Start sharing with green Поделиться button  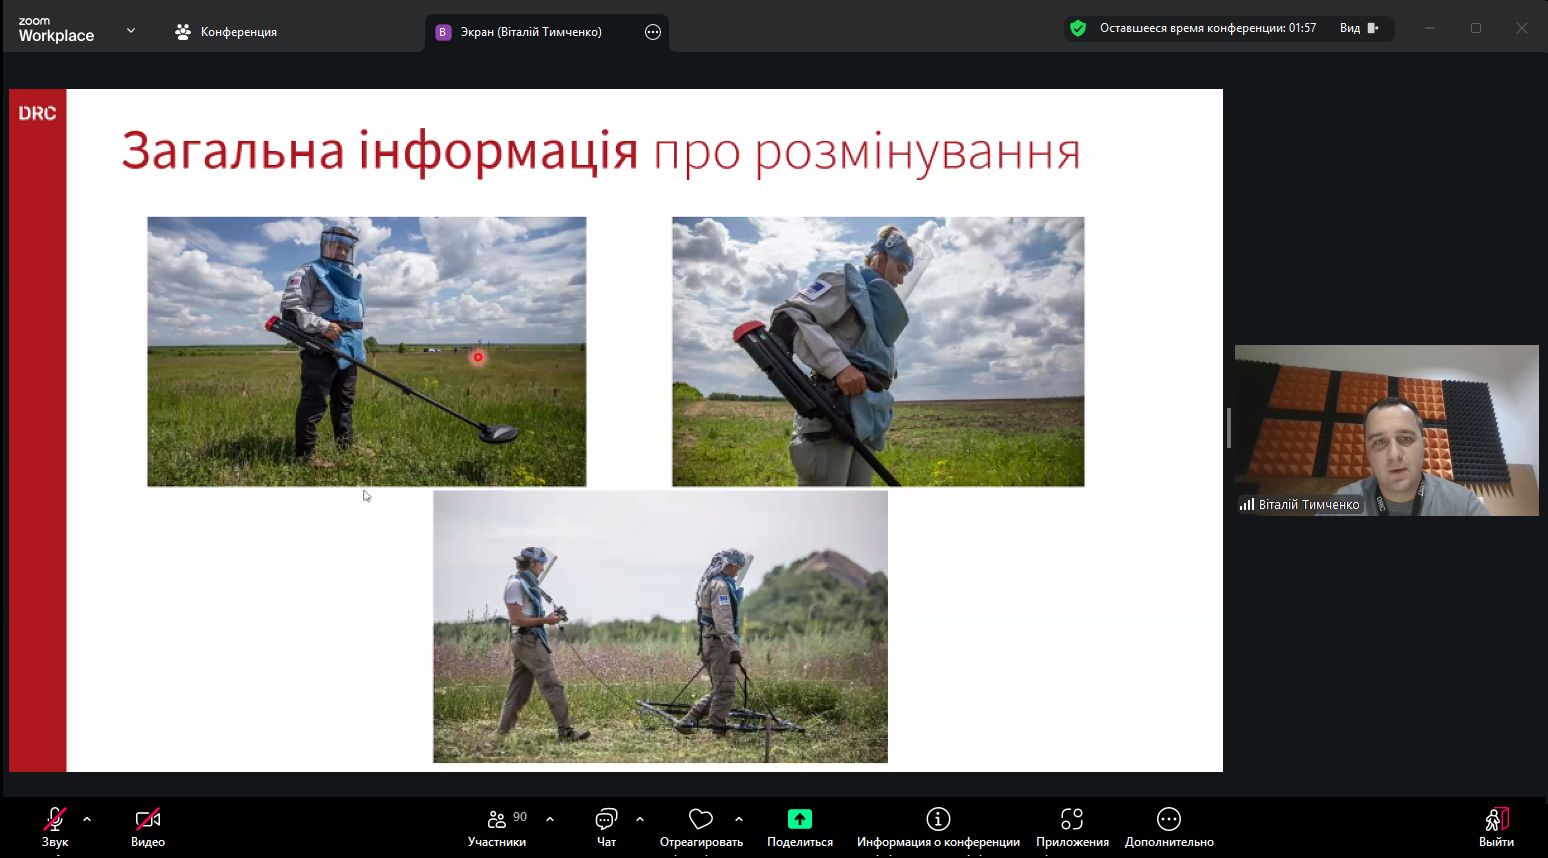[799, 820]
